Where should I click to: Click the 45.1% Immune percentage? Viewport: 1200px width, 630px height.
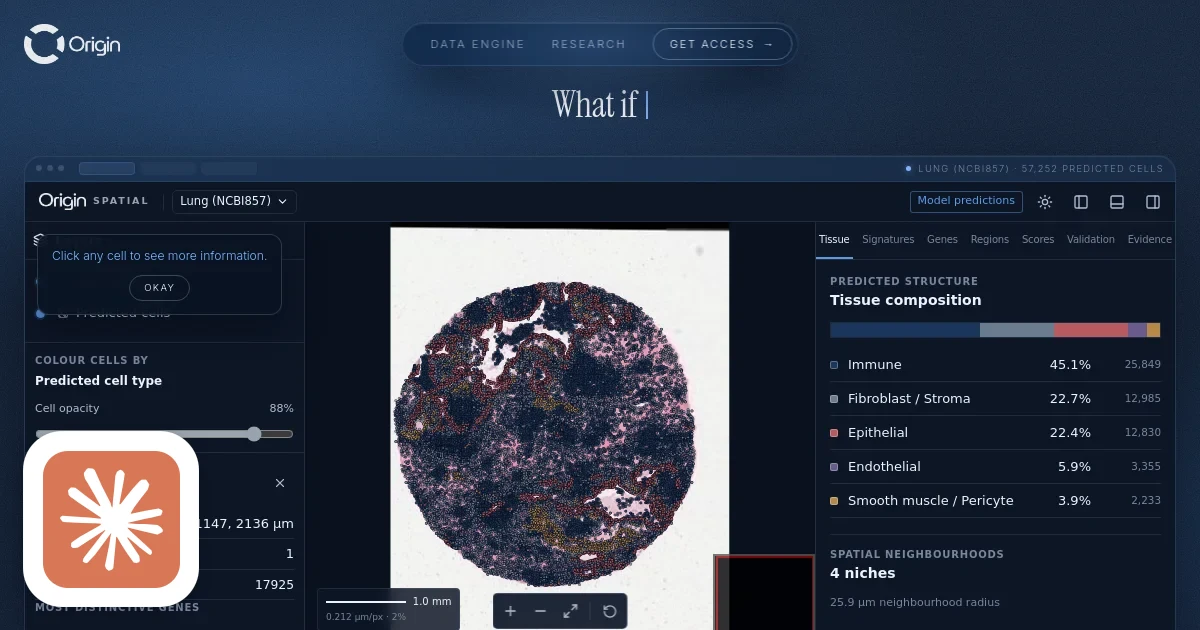[x=1070, y=365]
